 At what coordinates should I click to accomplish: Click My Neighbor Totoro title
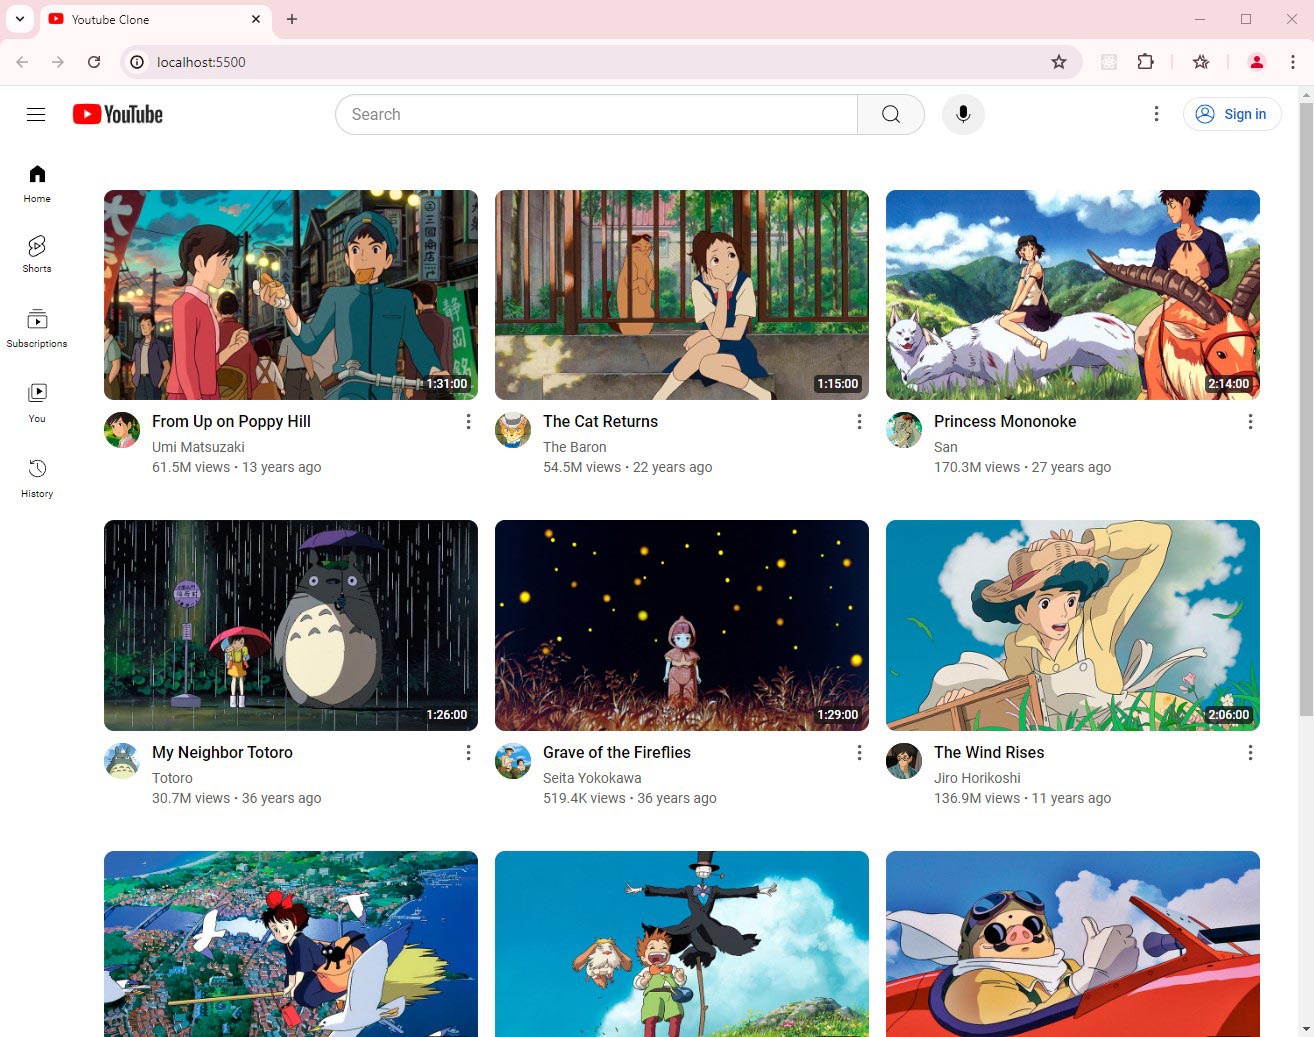click(222, 753)
